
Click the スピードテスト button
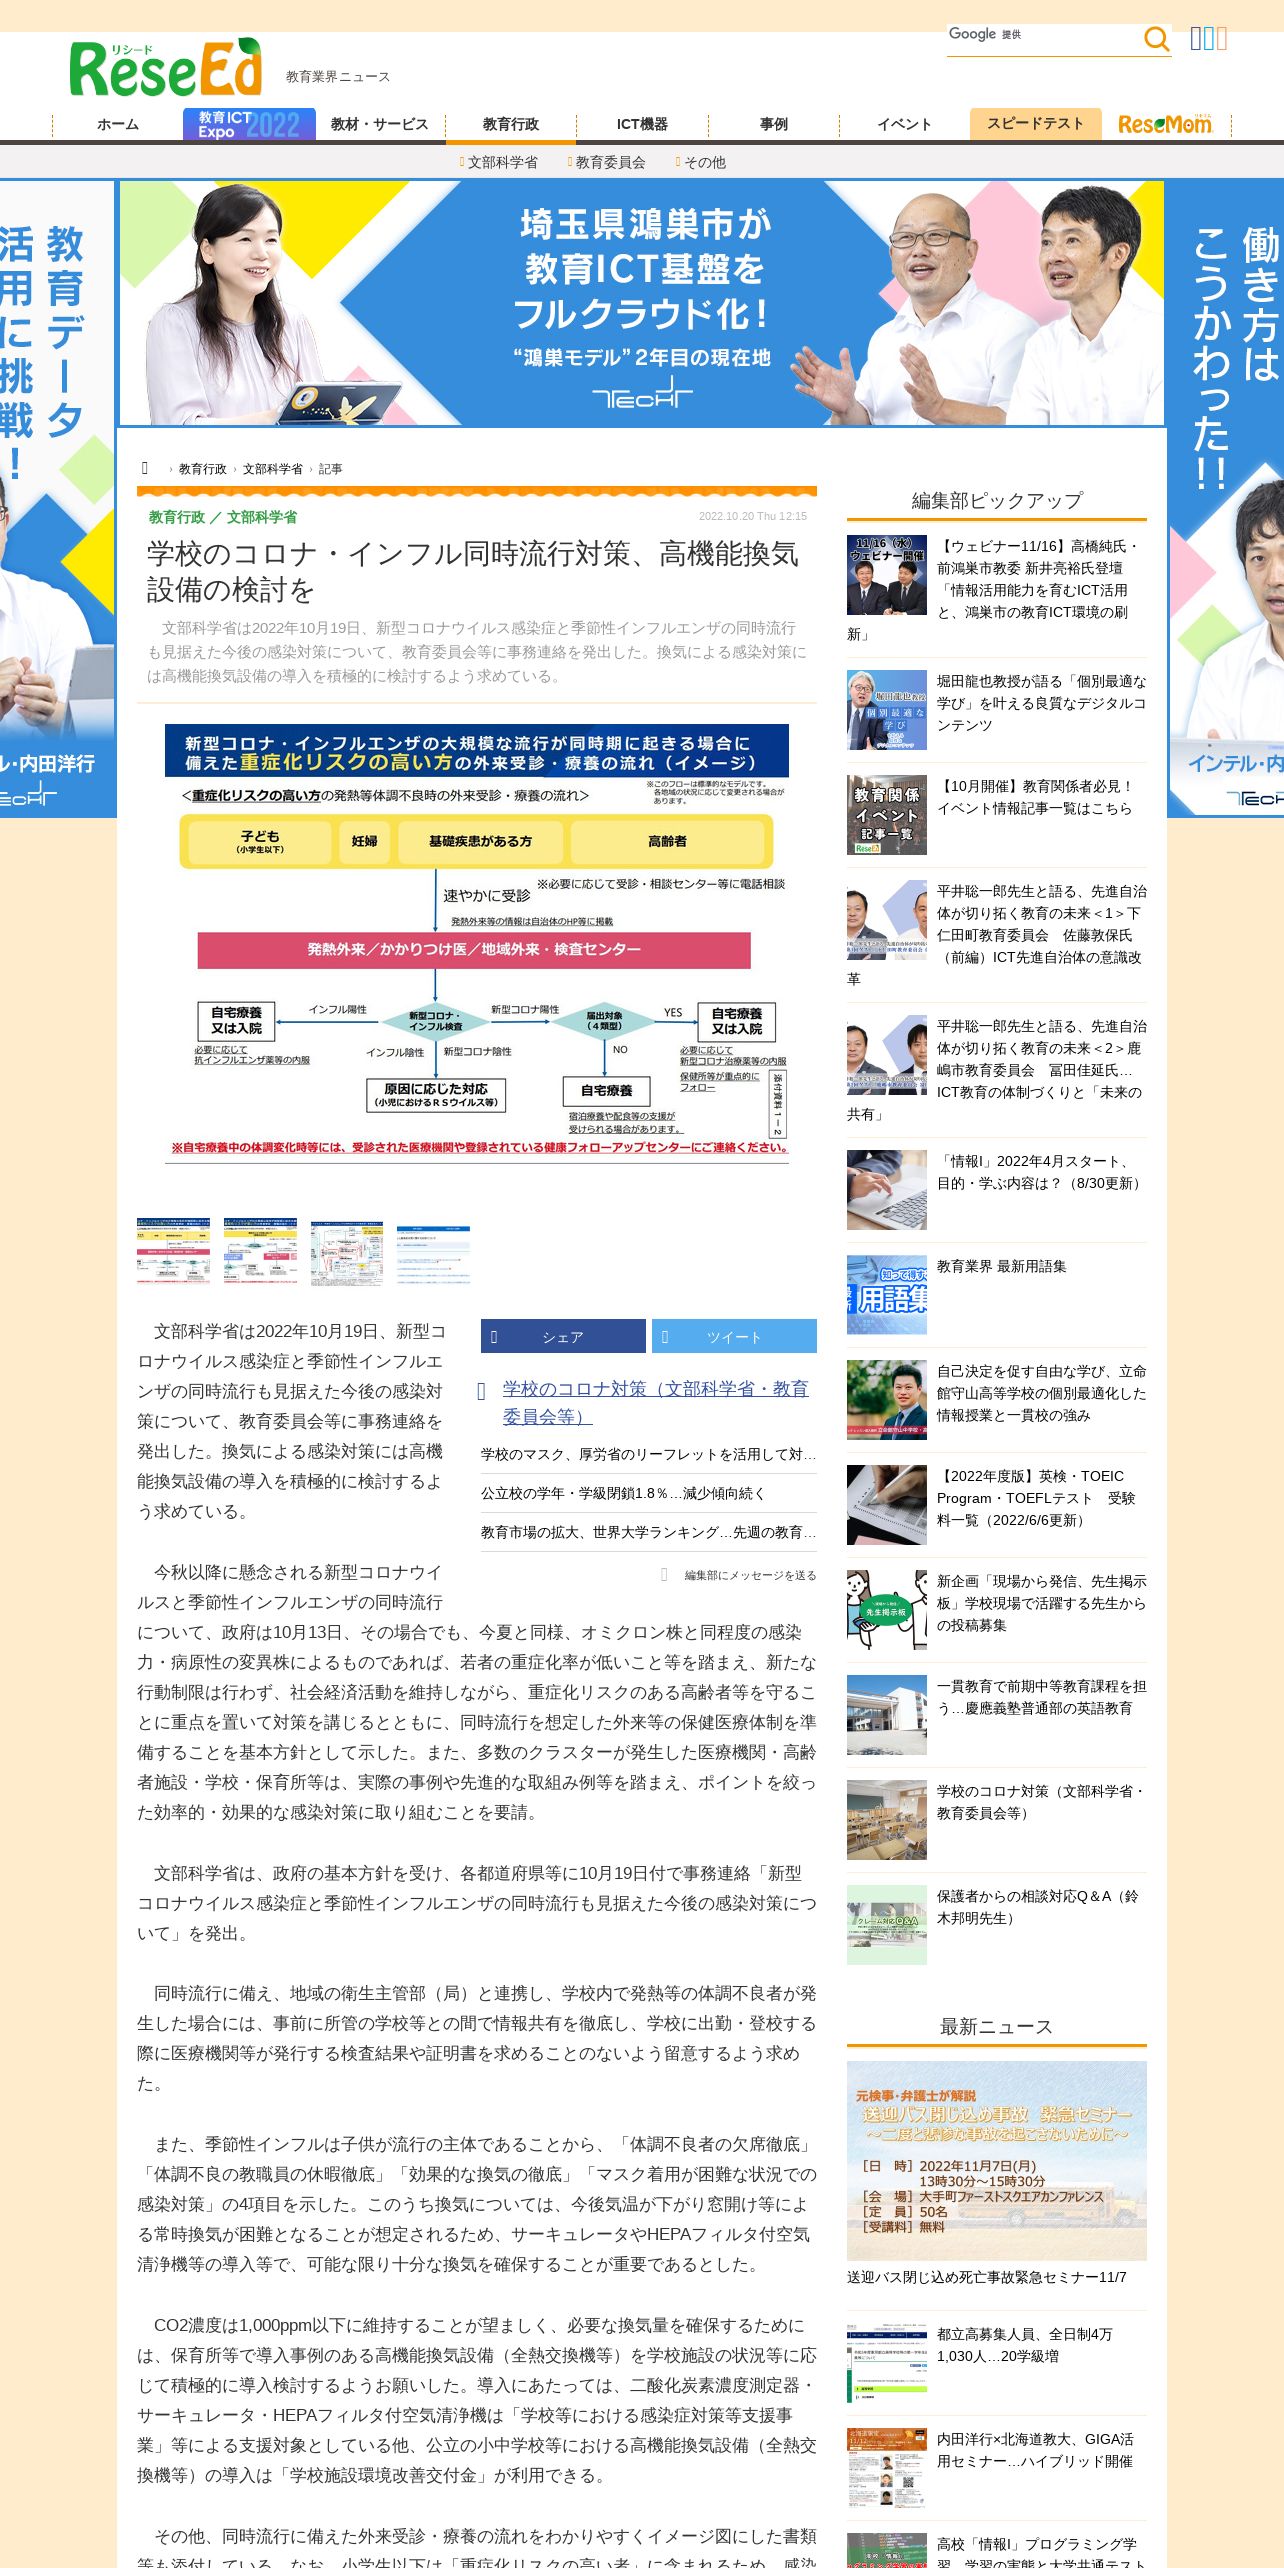point(1036,123)
